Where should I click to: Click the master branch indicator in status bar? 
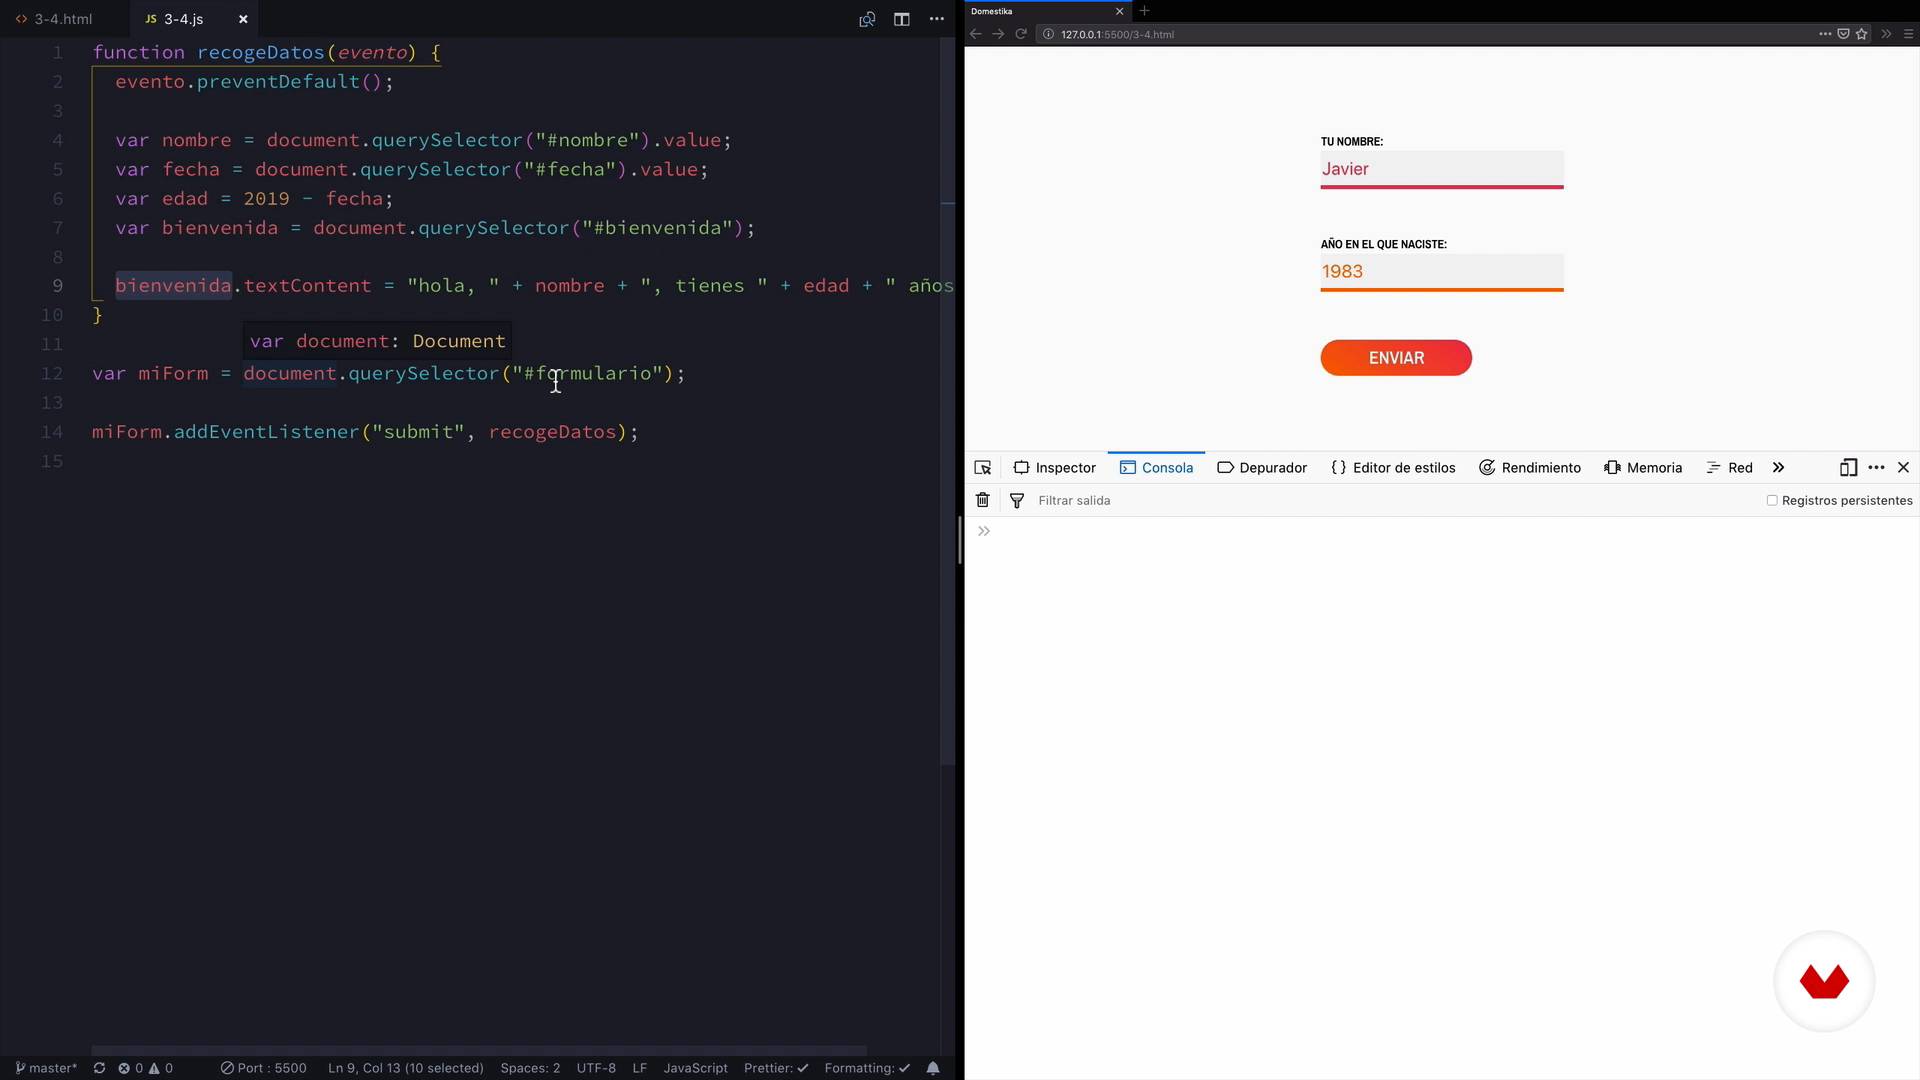coord(46,1068)
